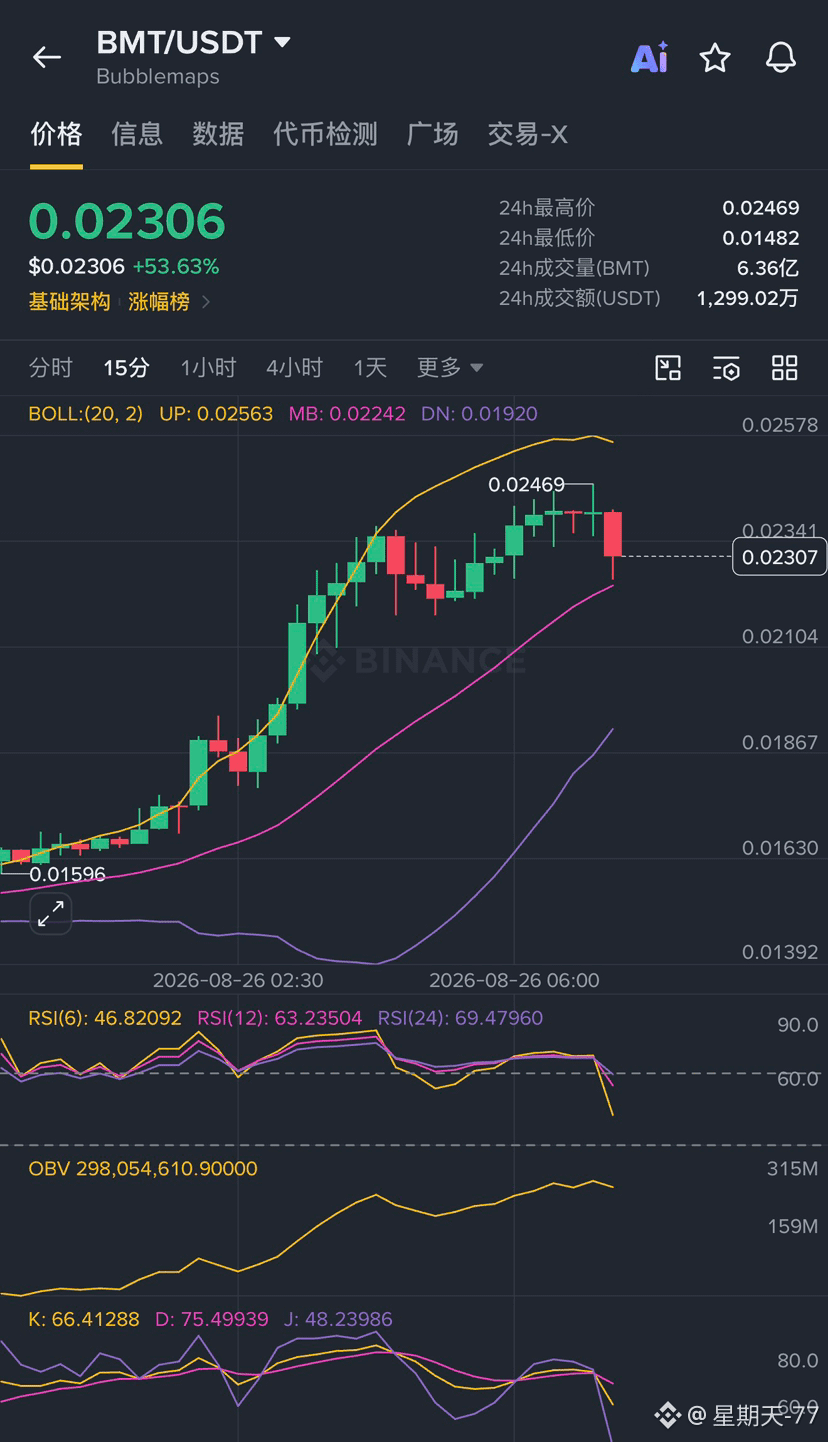Expand the chevron beside 涨幅榜
Viewport: 828px width, 1442px height.
[206, 301]
